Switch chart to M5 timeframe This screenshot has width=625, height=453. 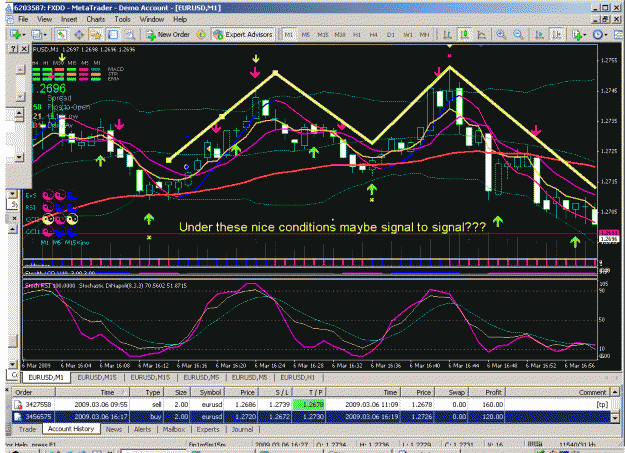pyautogui.click(x=305, y=35)
